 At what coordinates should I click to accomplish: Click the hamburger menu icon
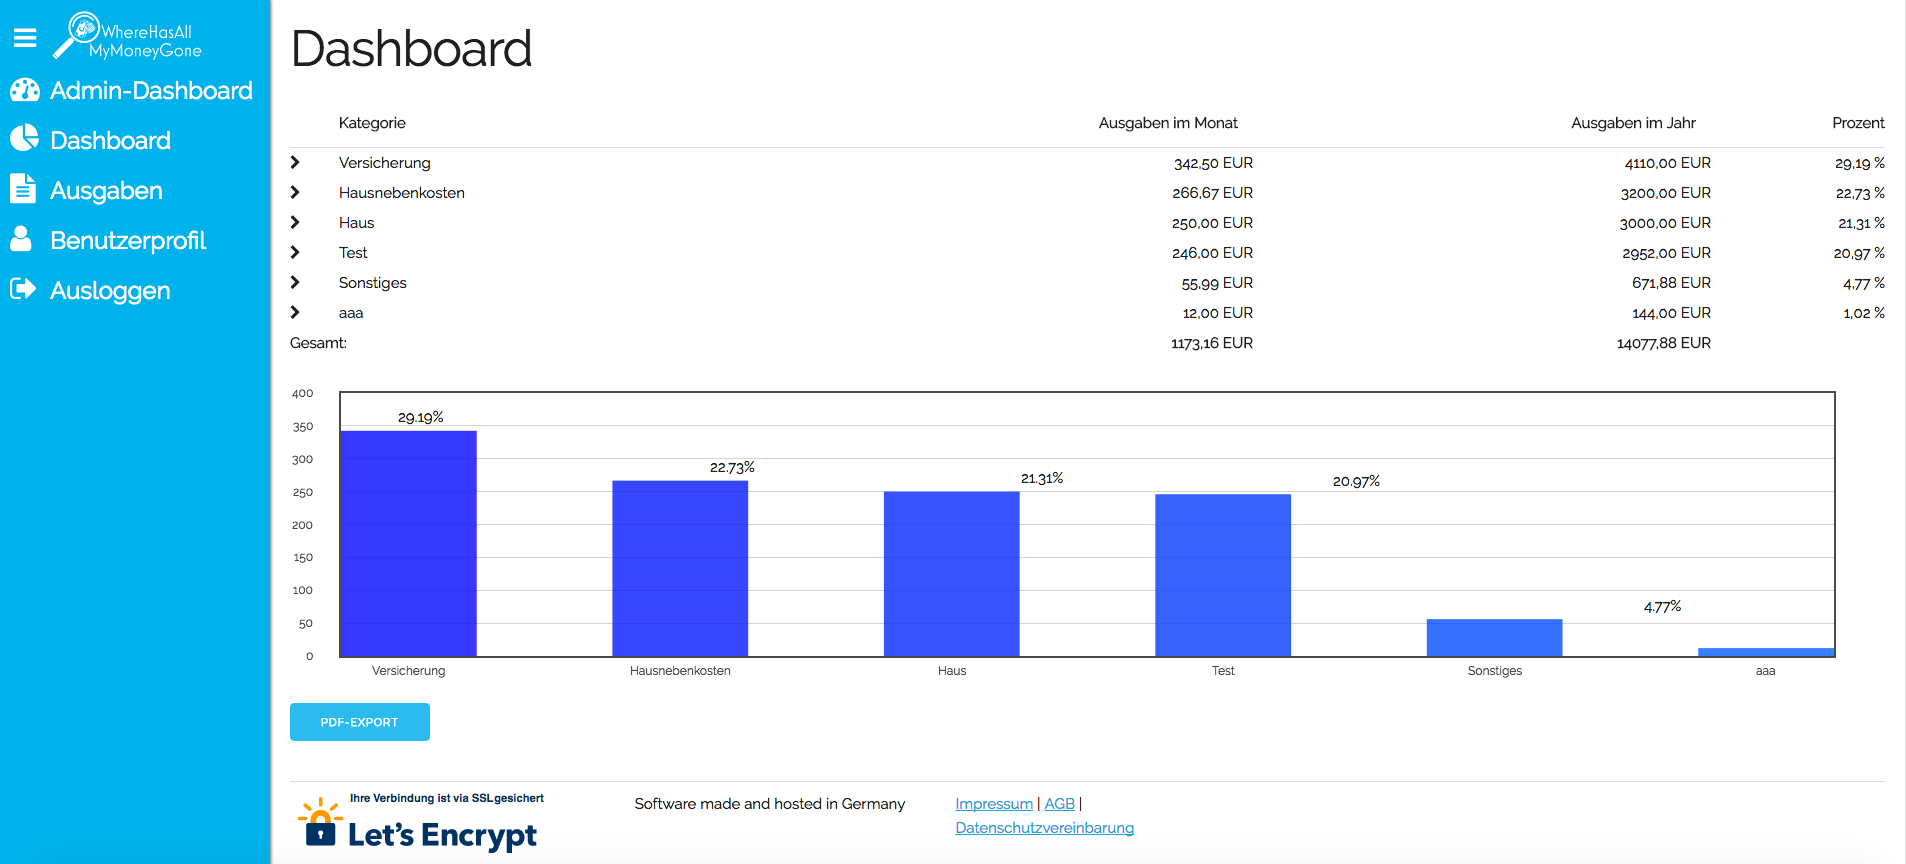pos(25,38)
